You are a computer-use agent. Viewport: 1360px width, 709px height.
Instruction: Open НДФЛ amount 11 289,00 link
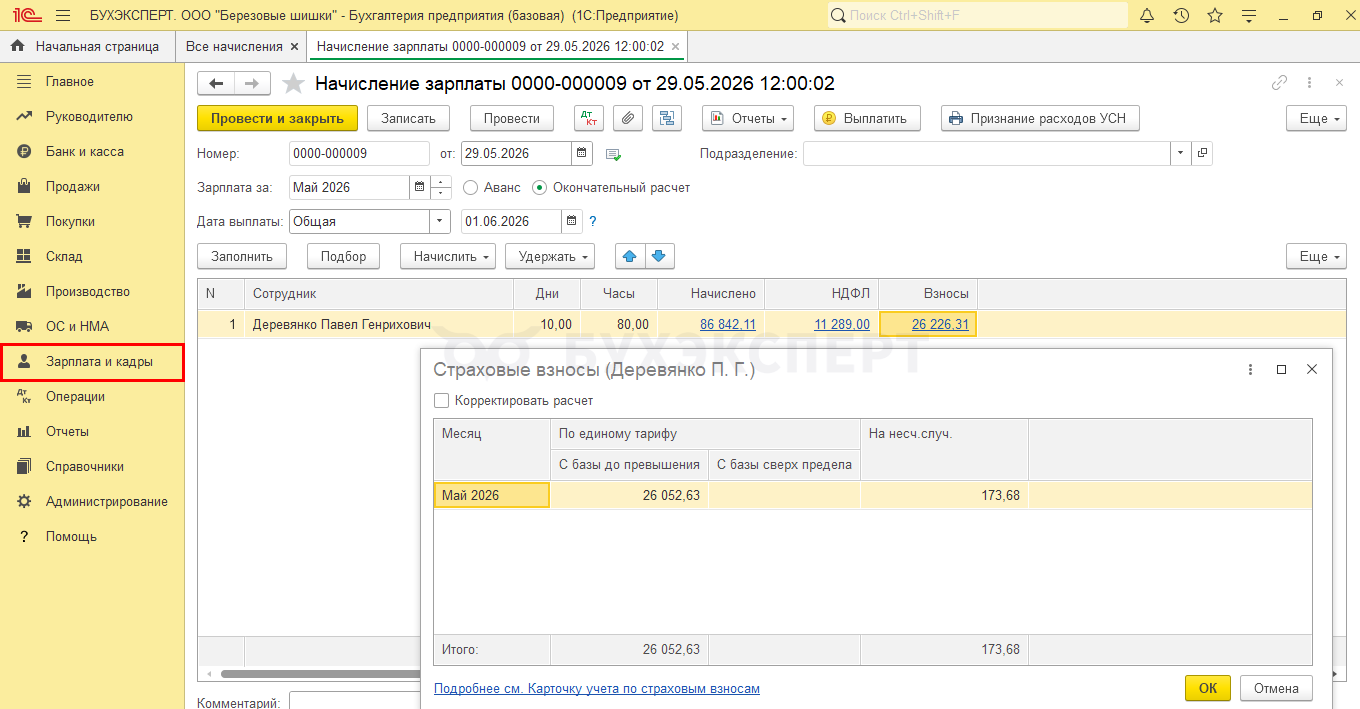[x=842, y=324]
